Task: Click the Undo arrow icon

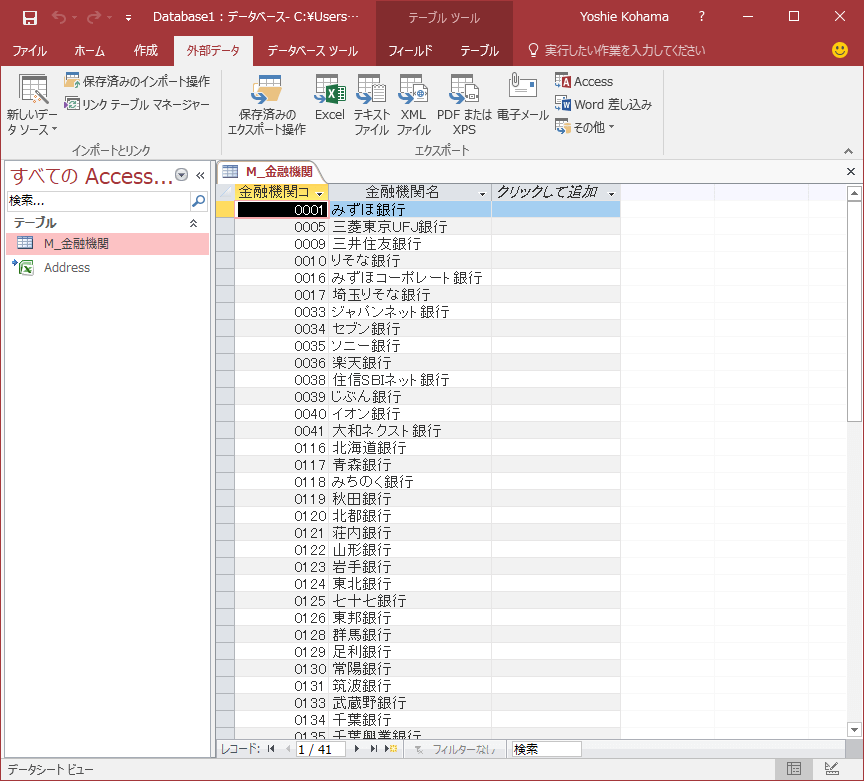Action: (59, 18)
